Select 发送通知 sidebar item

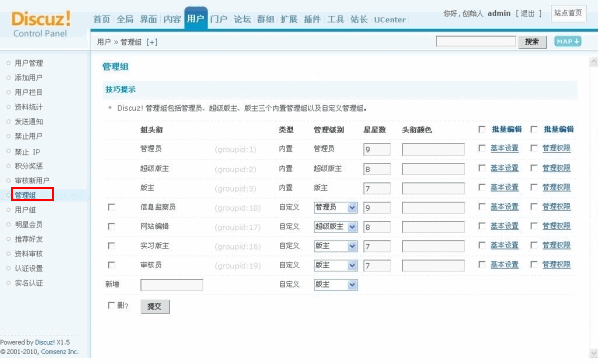click(x=29, y=121)
